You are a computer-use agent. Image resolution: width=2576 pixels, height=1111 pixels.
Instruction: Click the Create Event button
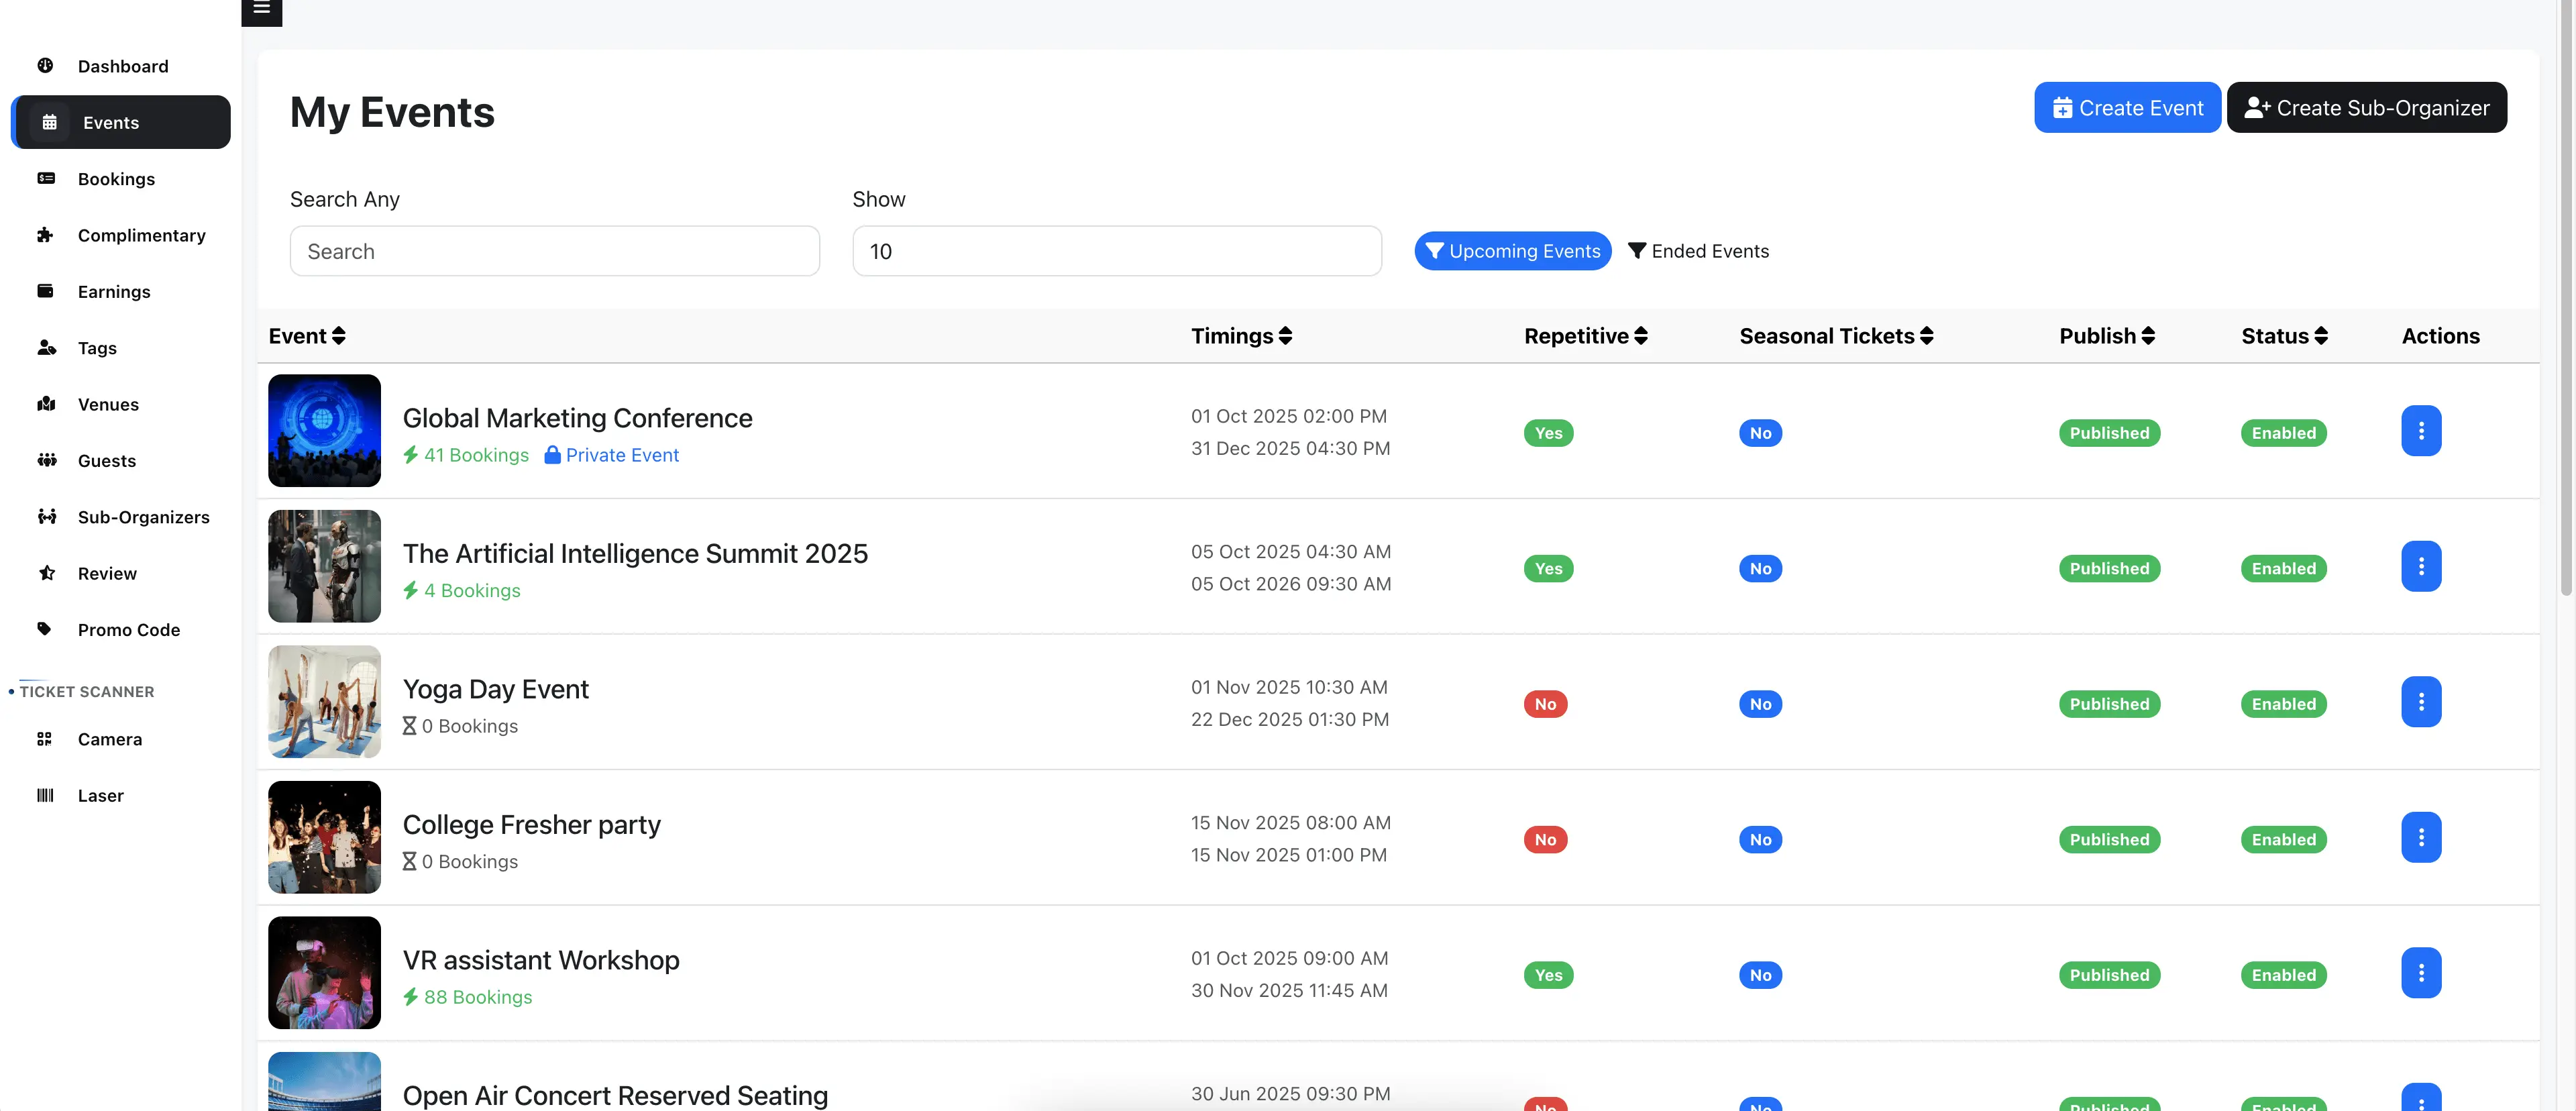[x=2127, y=108]
